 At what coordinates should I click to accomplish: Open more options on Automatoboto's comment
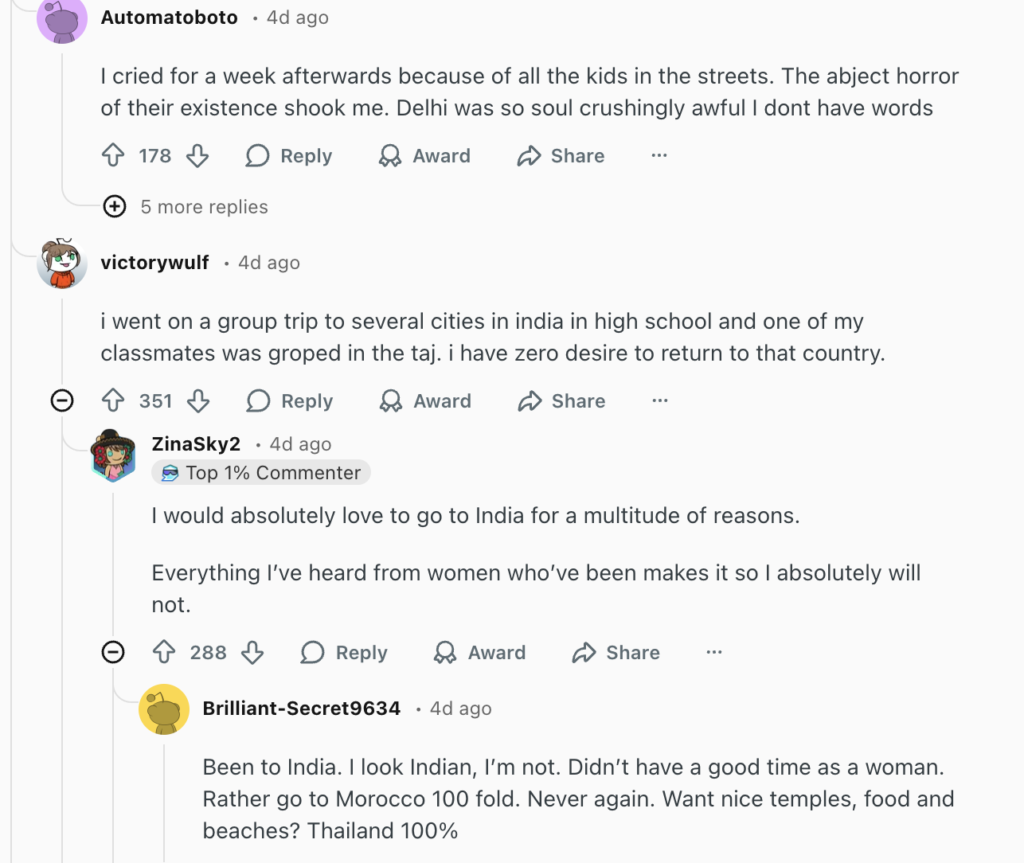pyautogui.click(x=659, y=156)
